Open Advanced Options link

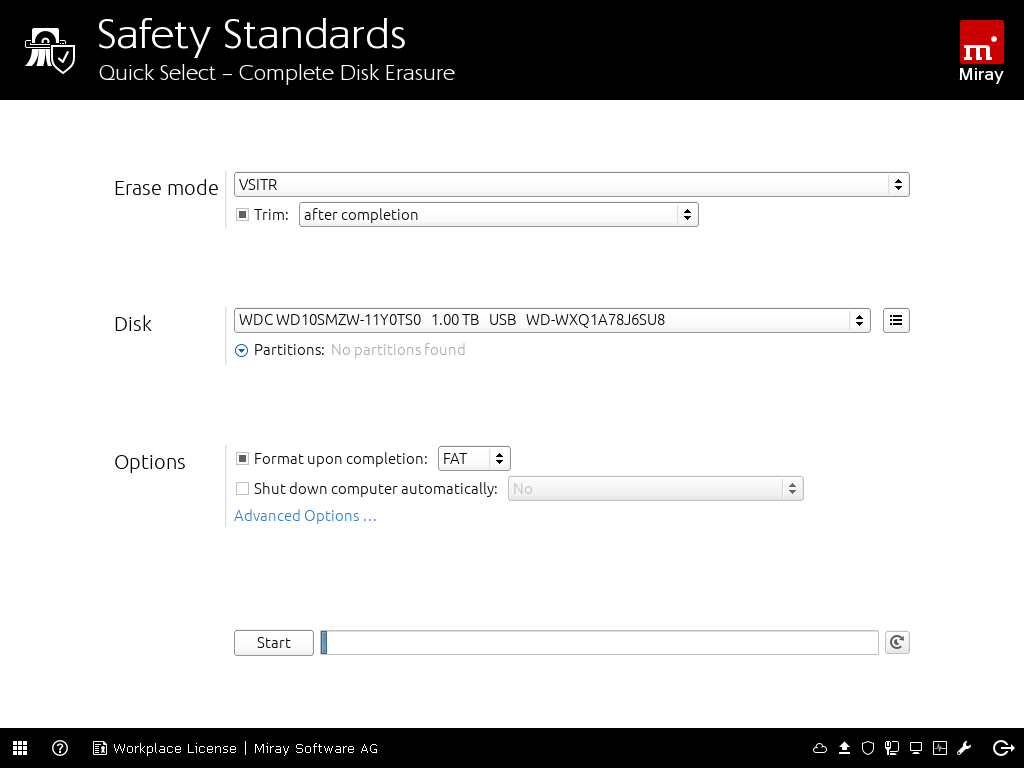tap(305, 516)
